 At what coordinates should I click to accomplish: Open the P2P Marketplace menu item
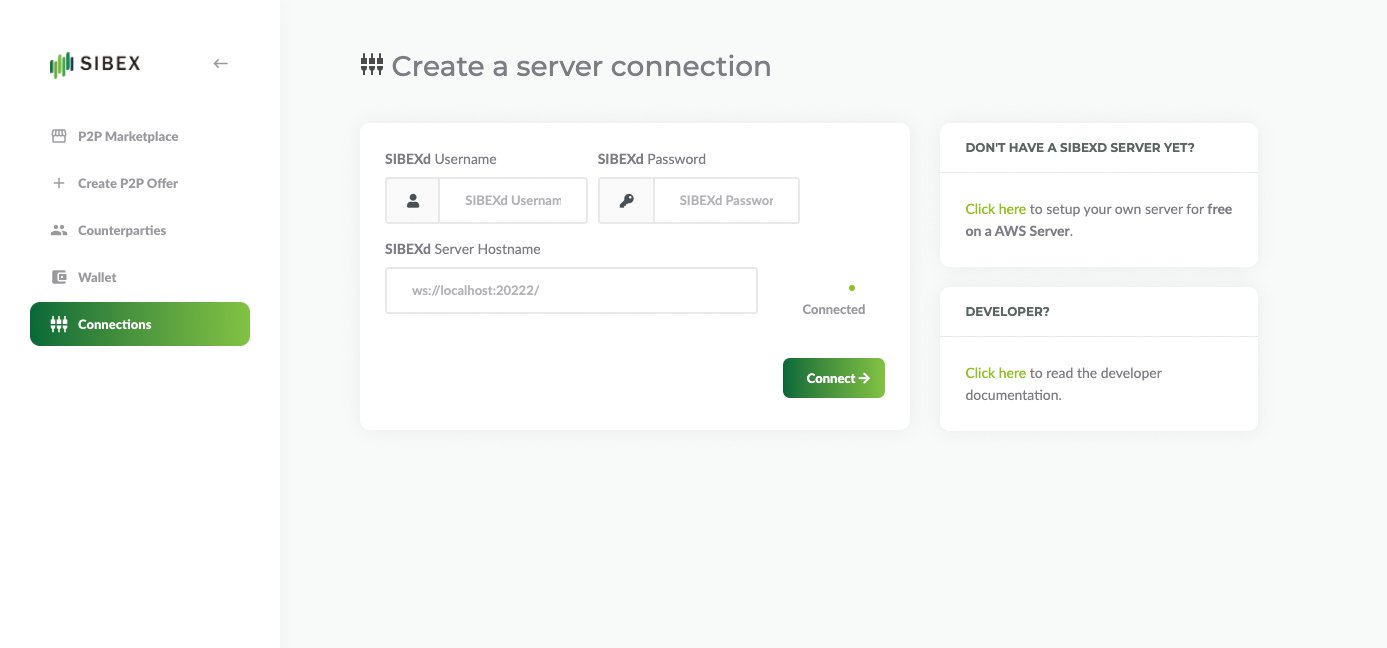pos(128,136)
